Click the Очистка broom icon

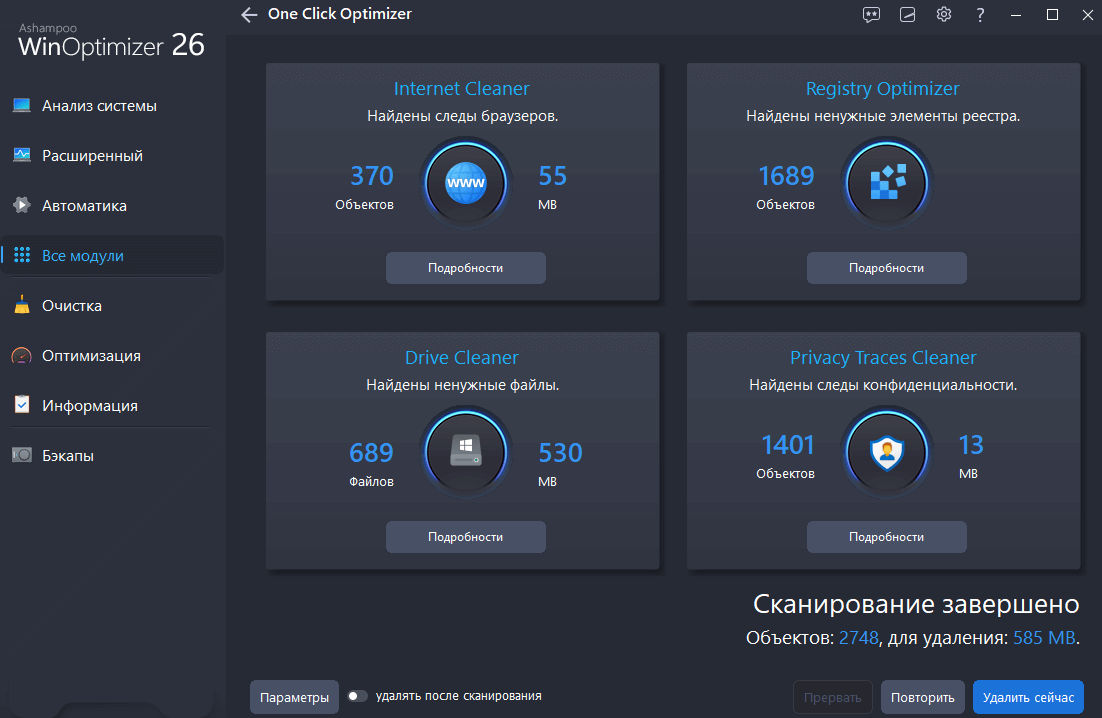point(22,305)
